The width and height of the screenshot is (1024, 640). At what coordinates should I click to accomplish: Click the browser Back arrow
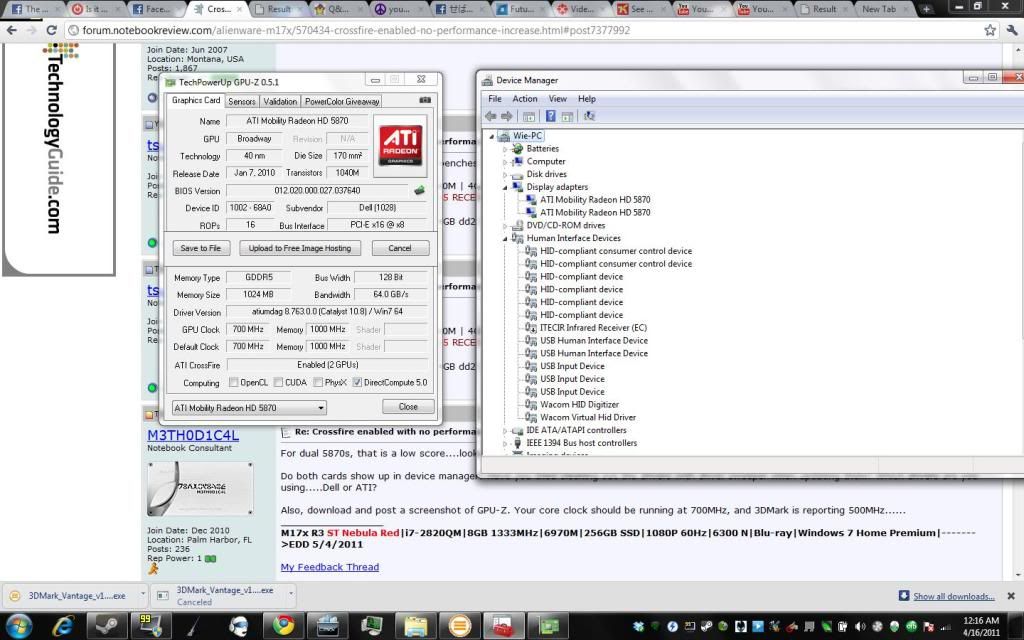11,30
